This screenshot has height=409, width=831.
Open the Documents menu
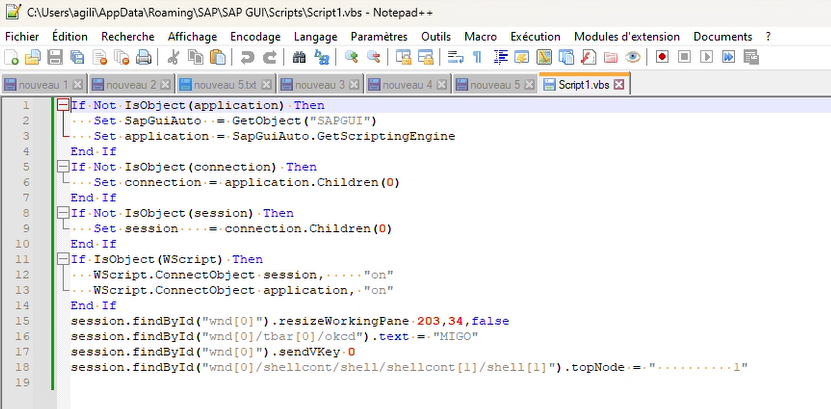coord(723,37)
